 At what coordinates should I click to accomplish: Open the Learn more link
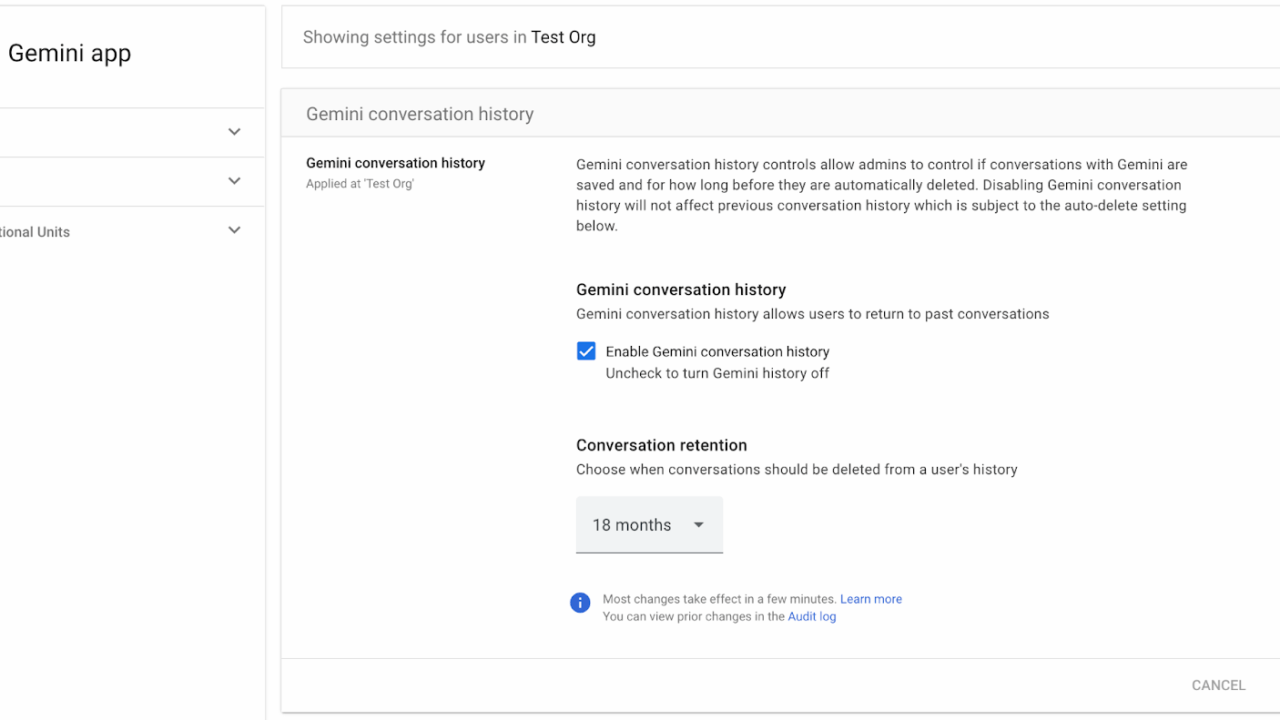coord(871,599)
